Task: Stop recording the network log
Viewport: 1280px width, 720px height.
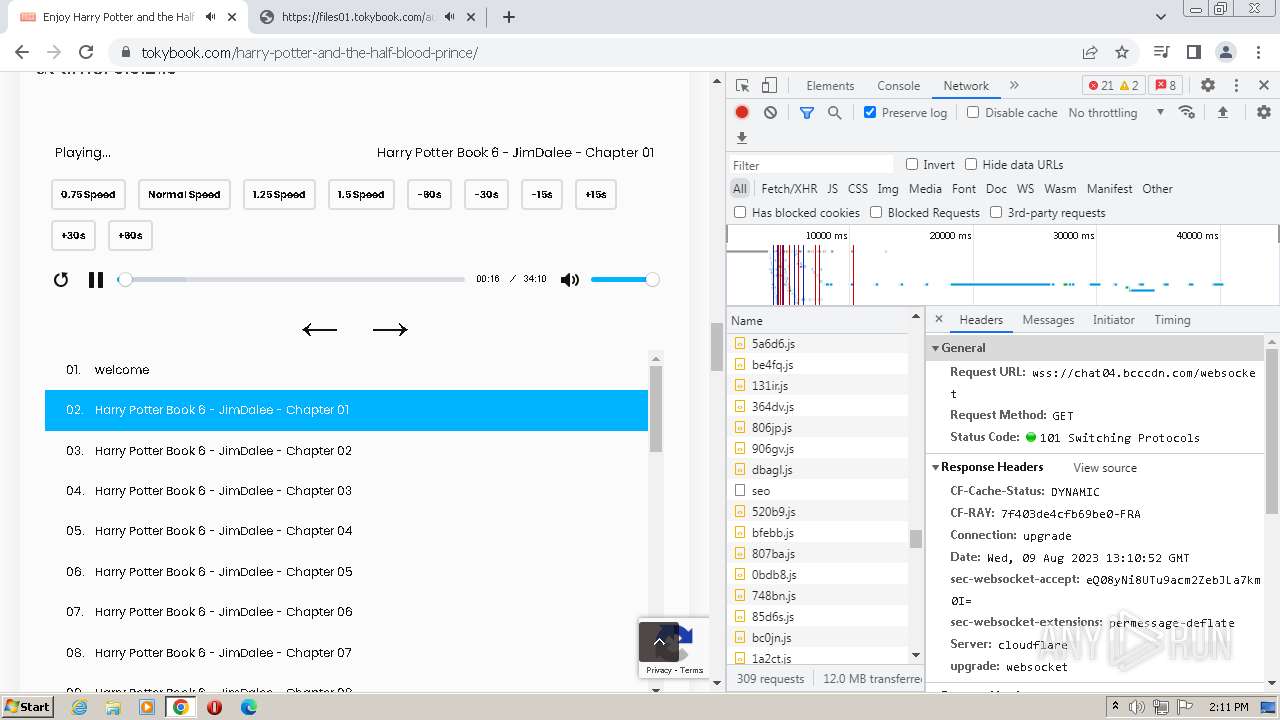Action: 742,113
